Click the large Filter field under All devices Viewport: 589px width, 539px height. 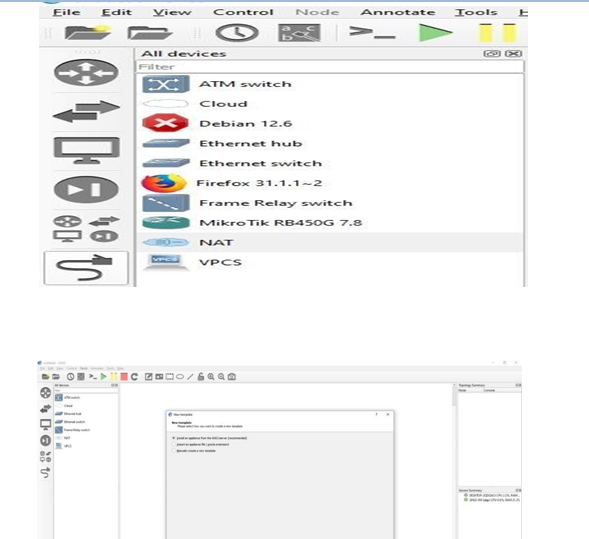pyautogui.click(x=329, y=67)
